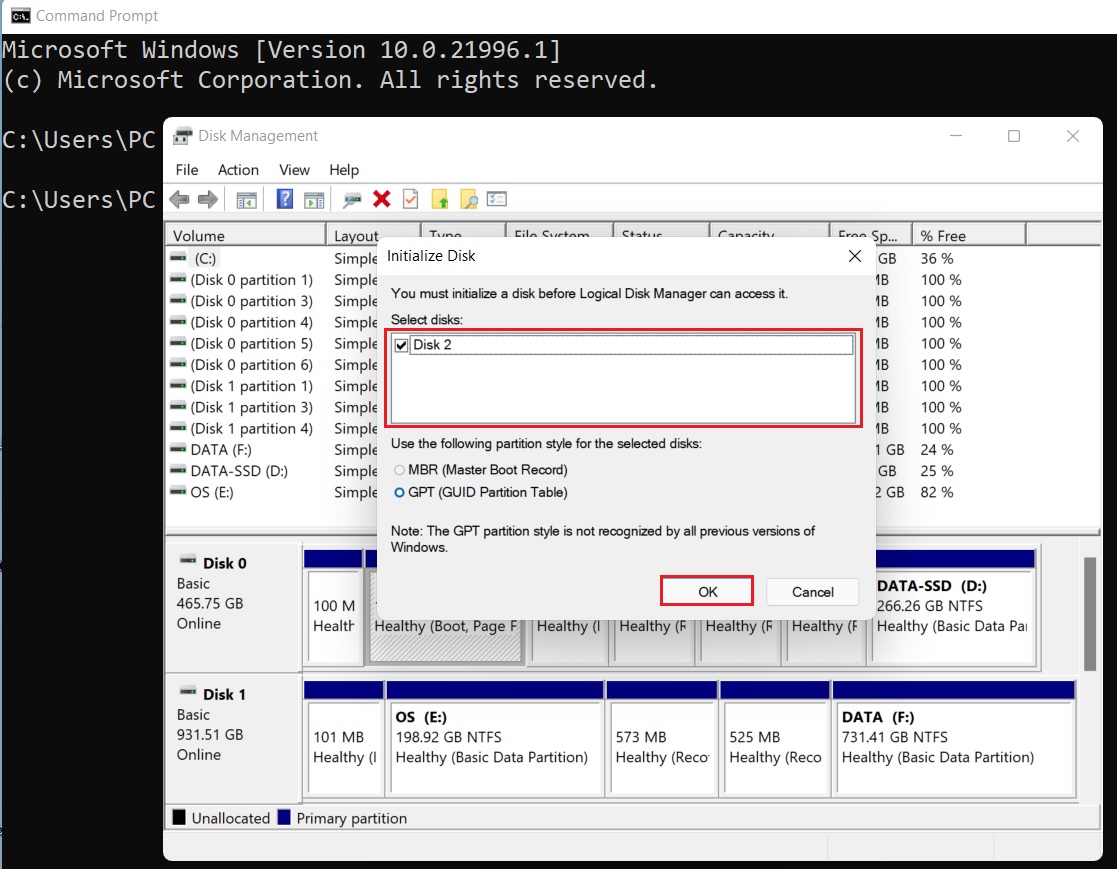Click the forward arrow toolbar icon
The height and width of the screenshot is (869, 1117).
click(x=208, y=200)
